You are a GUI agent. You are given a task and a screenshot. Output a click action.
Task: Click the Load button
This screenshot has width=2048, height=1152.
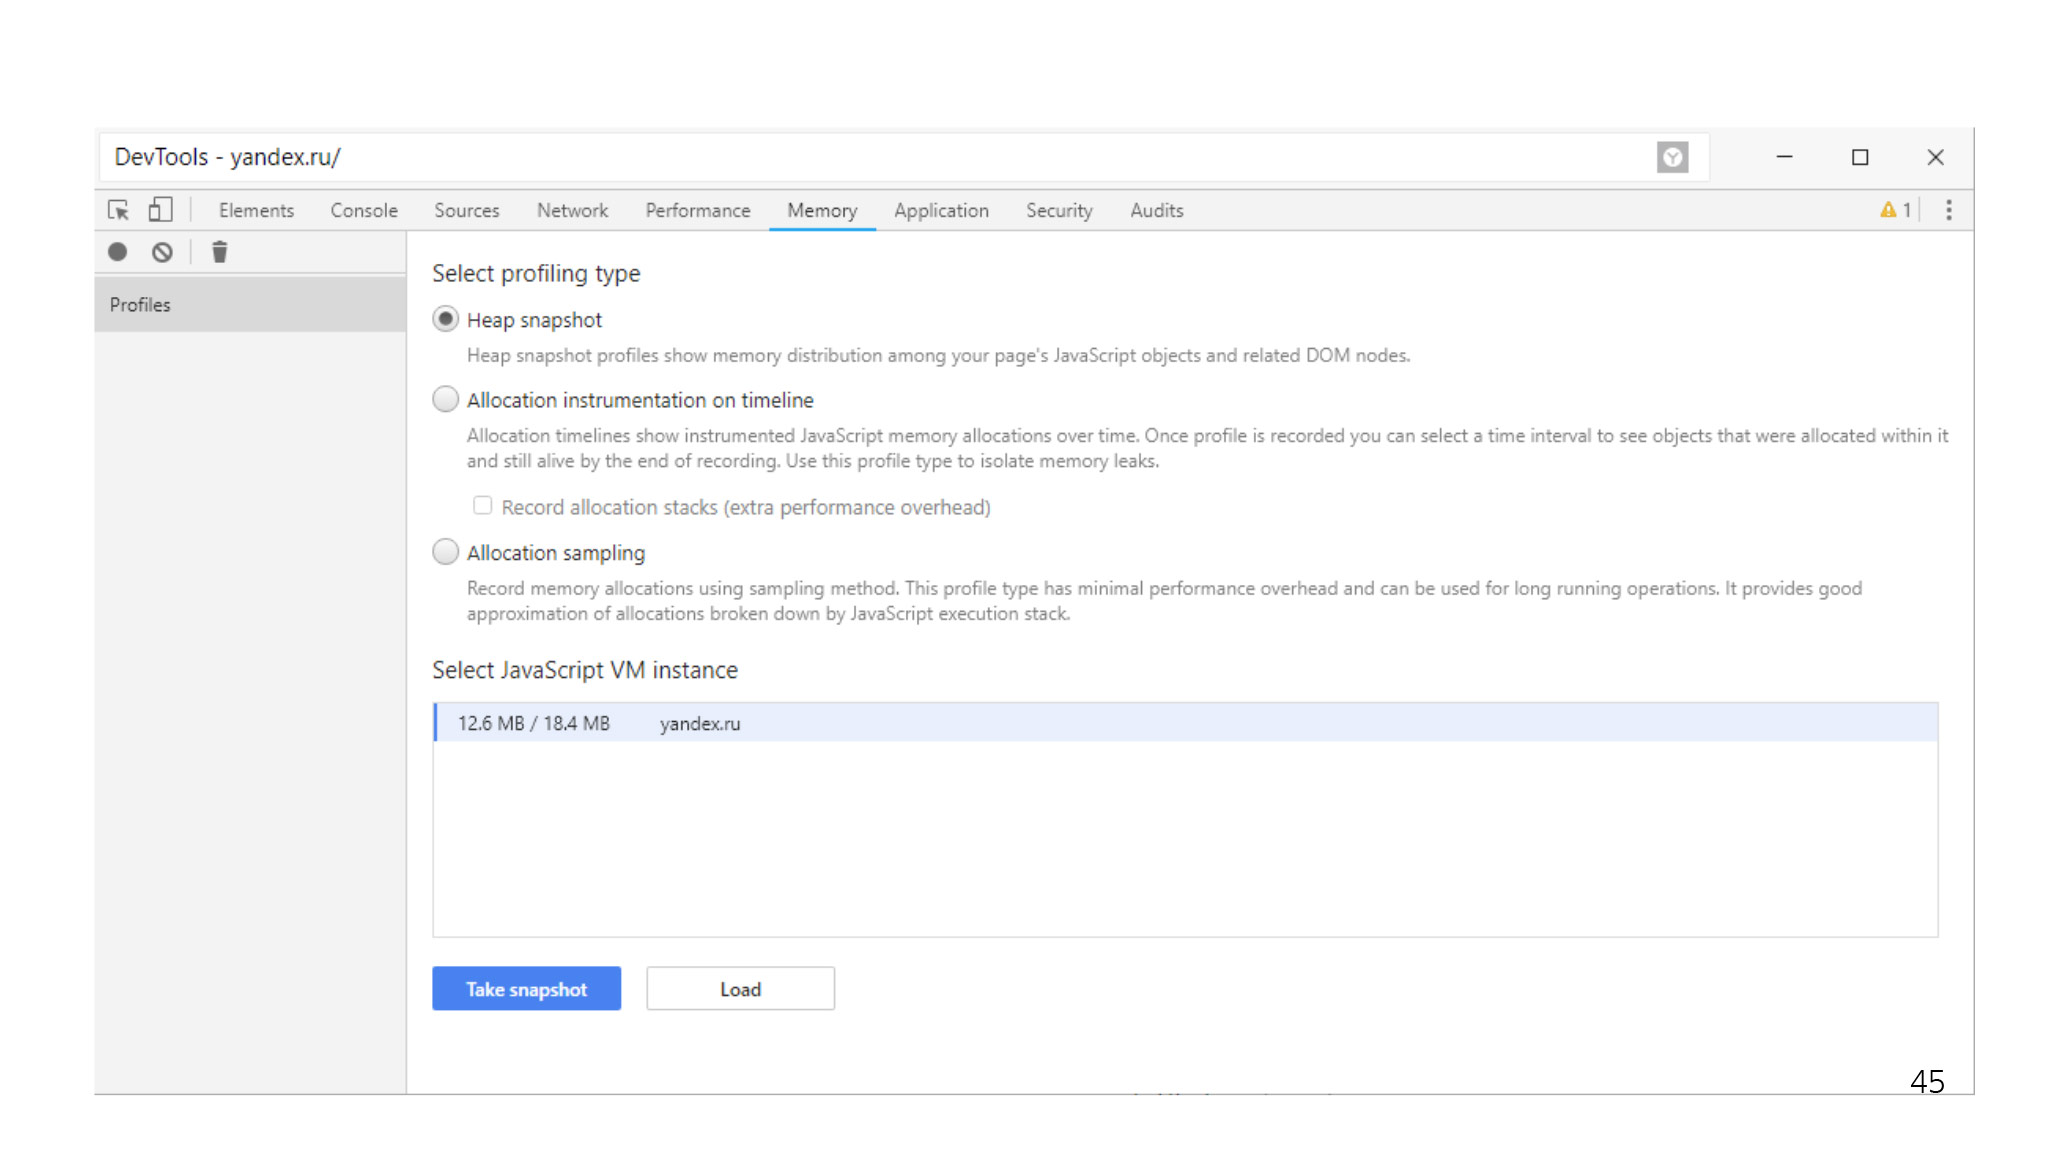coord(740,988)
